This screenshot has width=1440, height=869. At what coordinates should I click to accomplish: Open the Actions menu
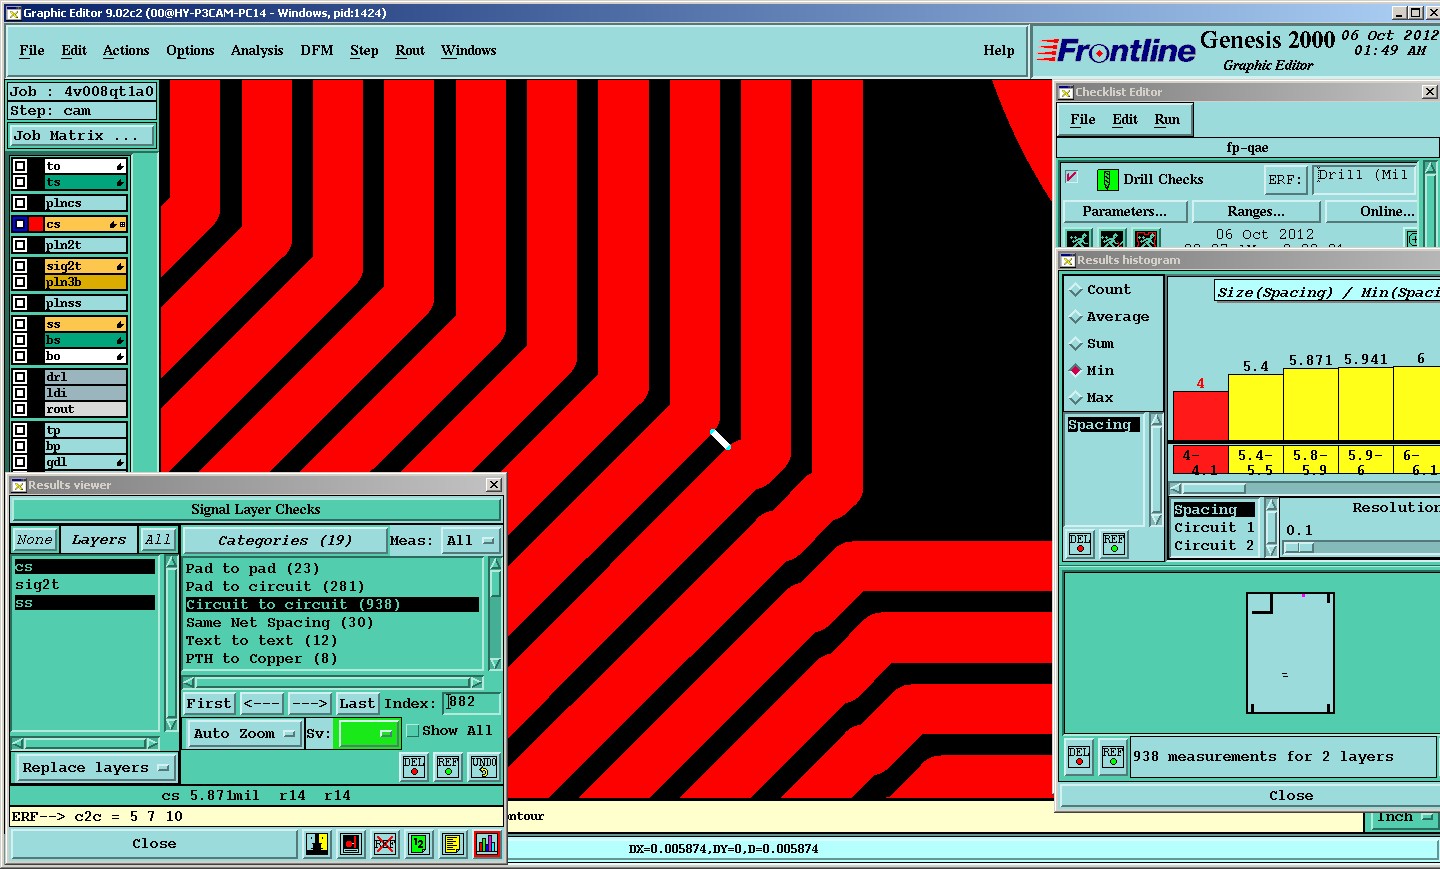click(x=126, y=51)
